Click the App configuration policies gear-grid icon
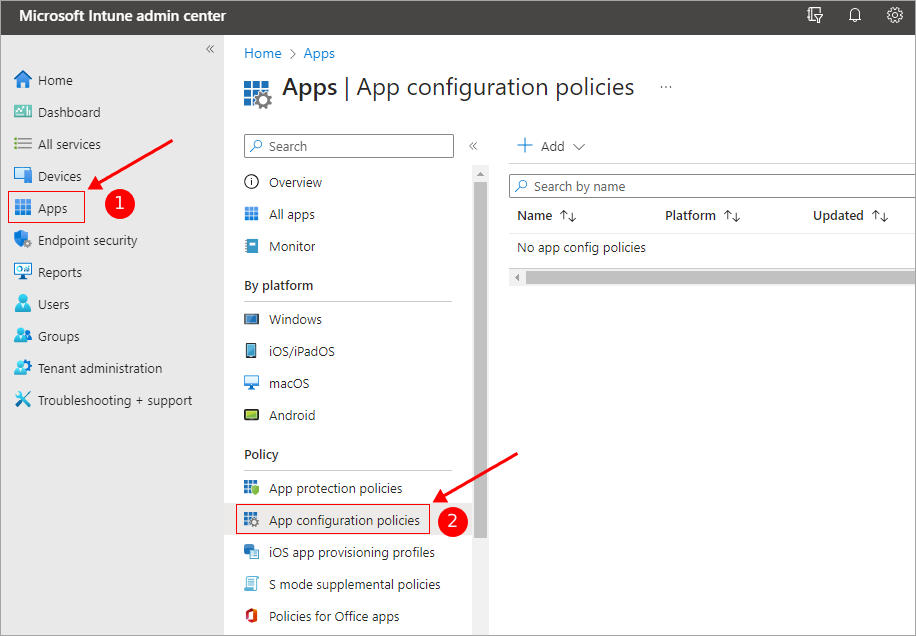The image size is (916, 636). tap(251, 520)
